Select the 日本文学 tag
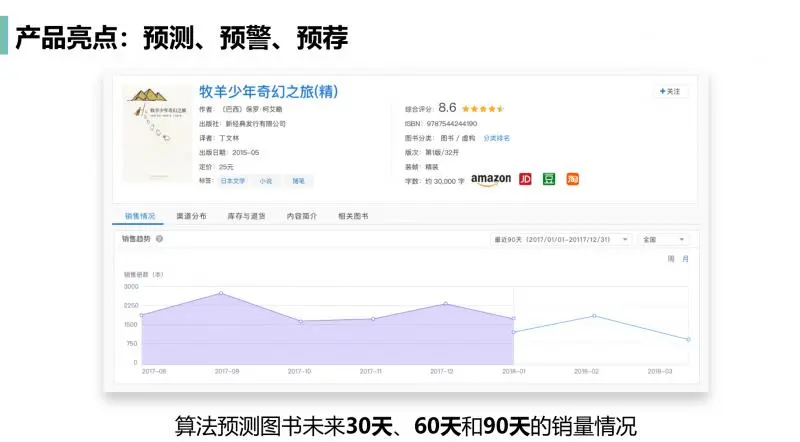 coord(233,181)
